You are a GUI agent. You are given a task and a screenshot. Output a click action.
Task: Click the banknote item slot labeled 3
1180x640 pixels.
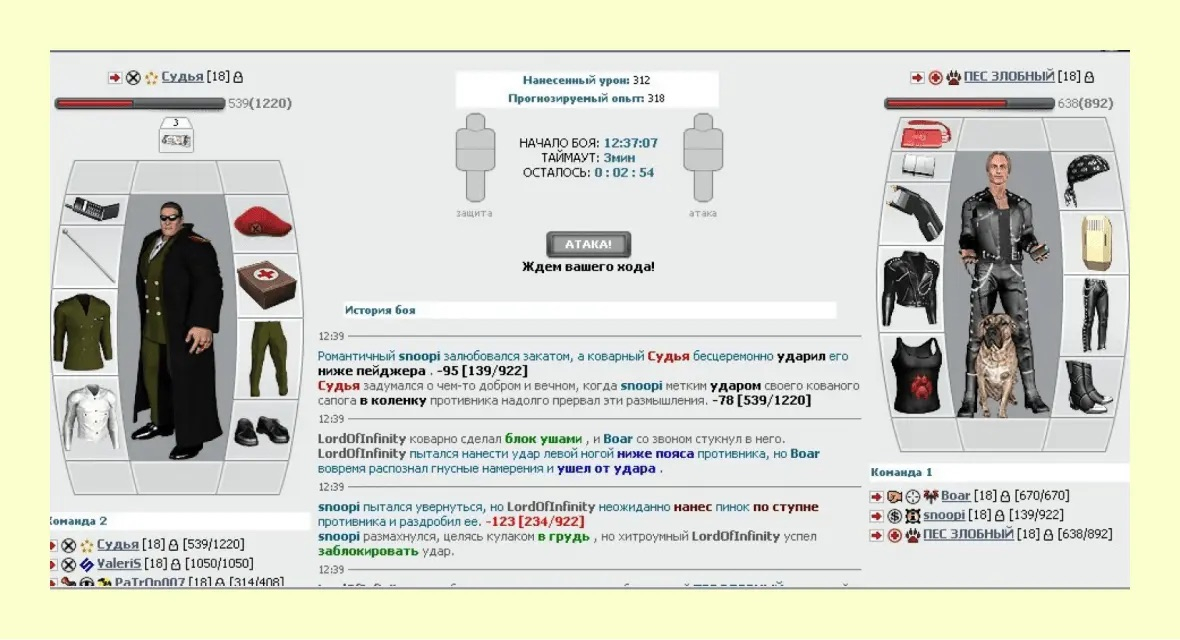[x=176, y=136]
